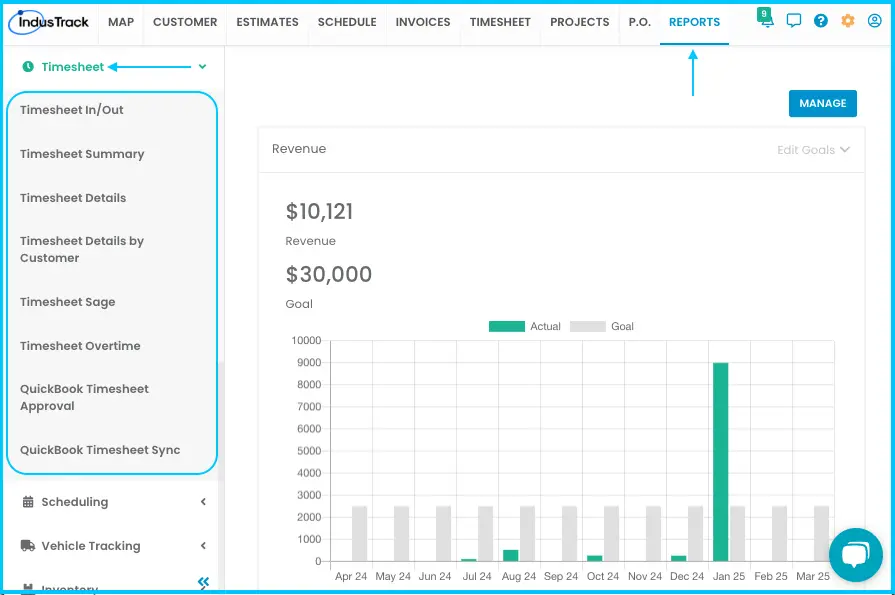Open QuickBook Timesheet Approval report
The image size is (895, 595).
pos(84,397)
